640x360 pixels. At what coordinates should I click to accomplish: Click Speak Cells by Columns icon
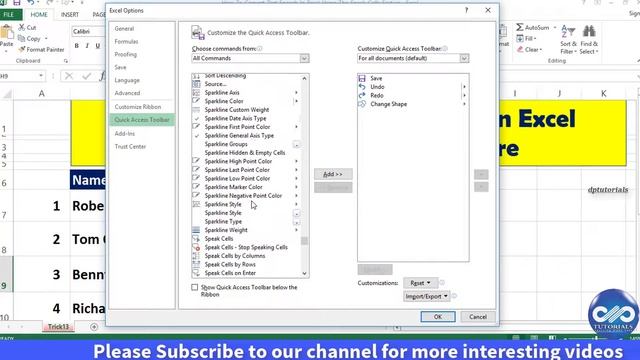pos(196,256)
